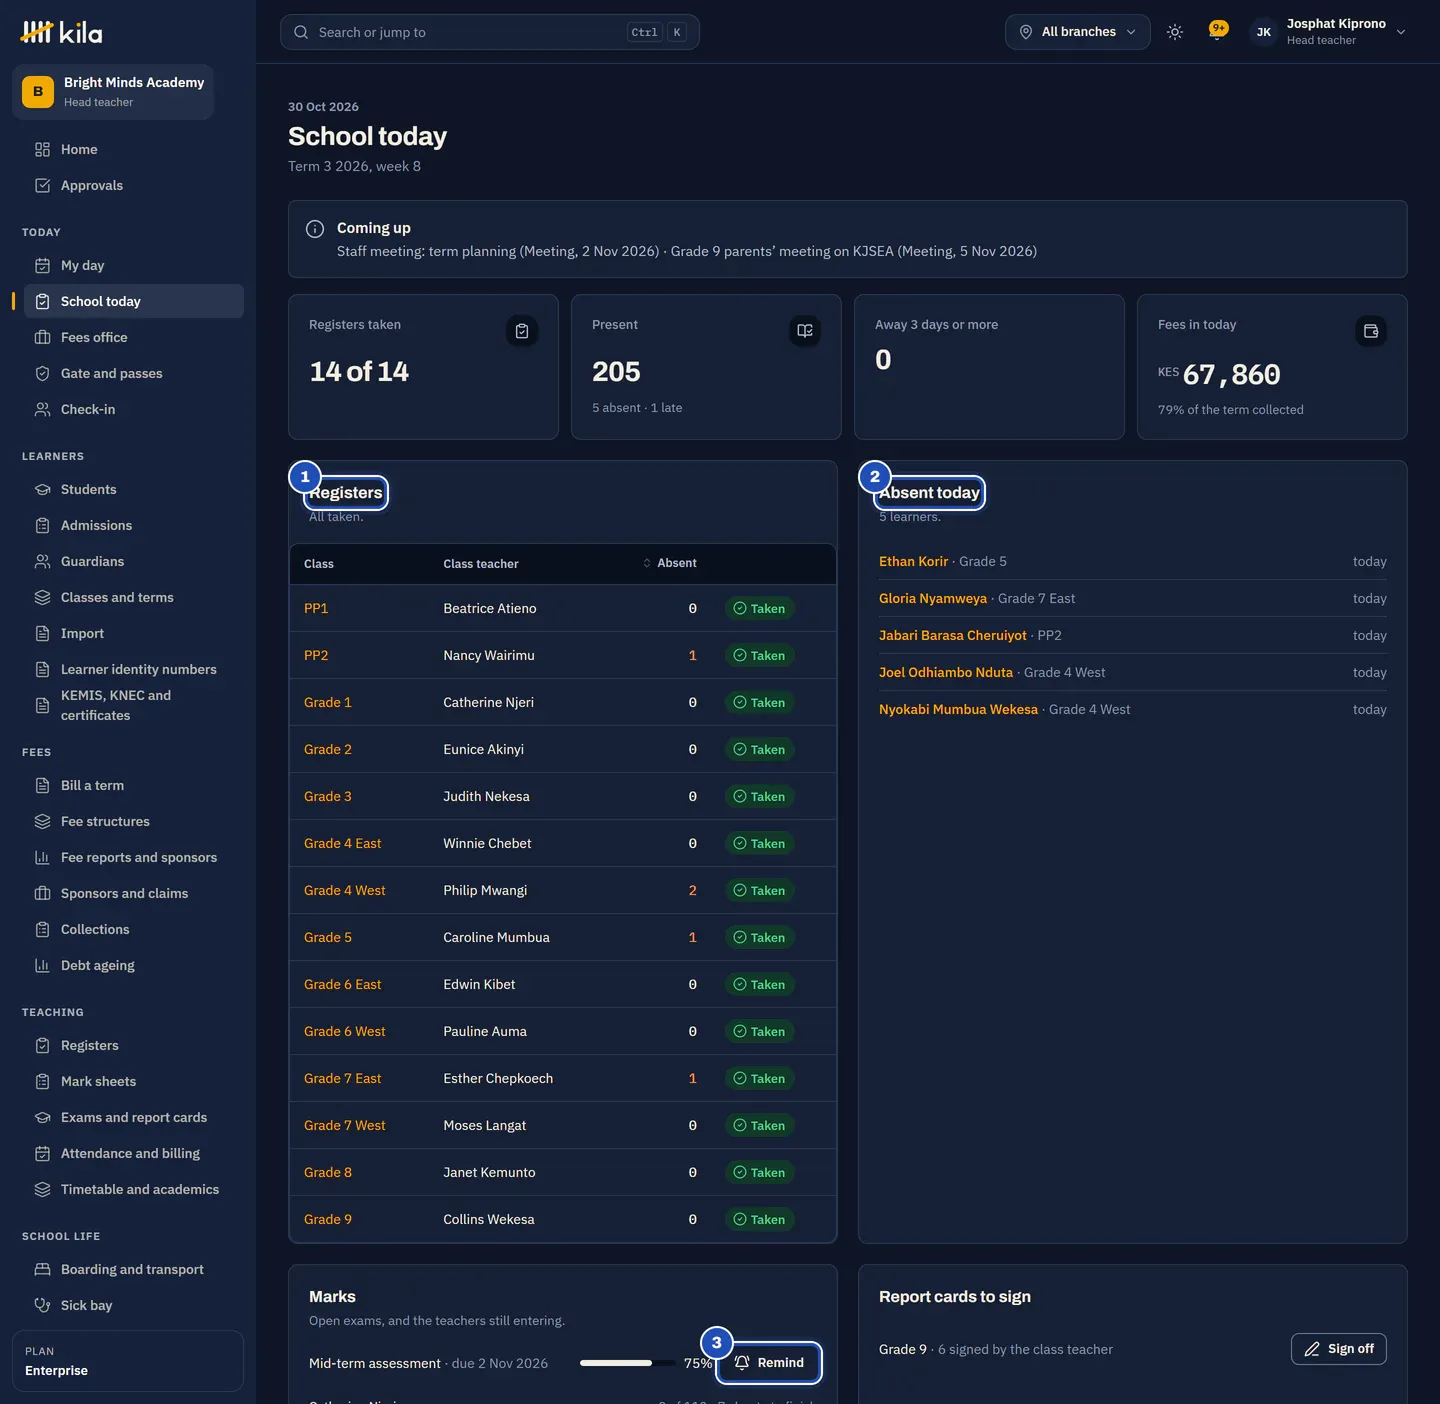1440x1404 pixels.
Task: Open the notifications bell with 9+ badge
Action: click(x=1218, y=31)
